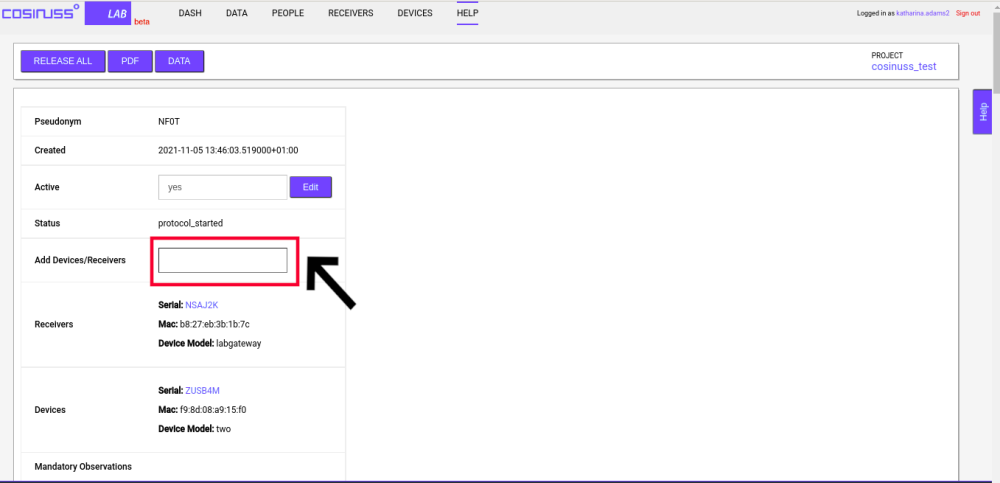The image size is (1000, 483).
Task: Switch to the DEVICES page
Action: [x=415, y=13]
